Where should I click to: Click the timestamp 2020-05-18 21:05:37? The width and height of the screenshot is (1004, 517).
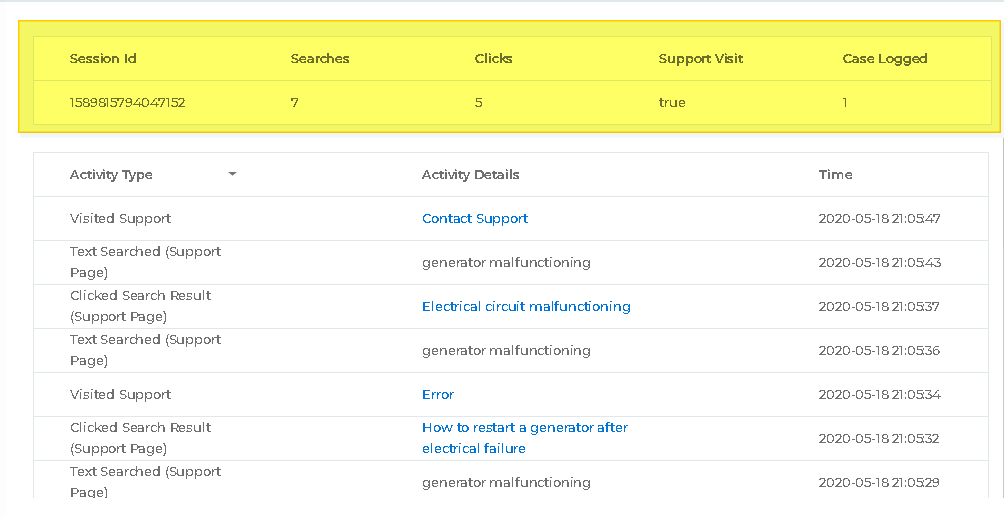tap(879, 306)
